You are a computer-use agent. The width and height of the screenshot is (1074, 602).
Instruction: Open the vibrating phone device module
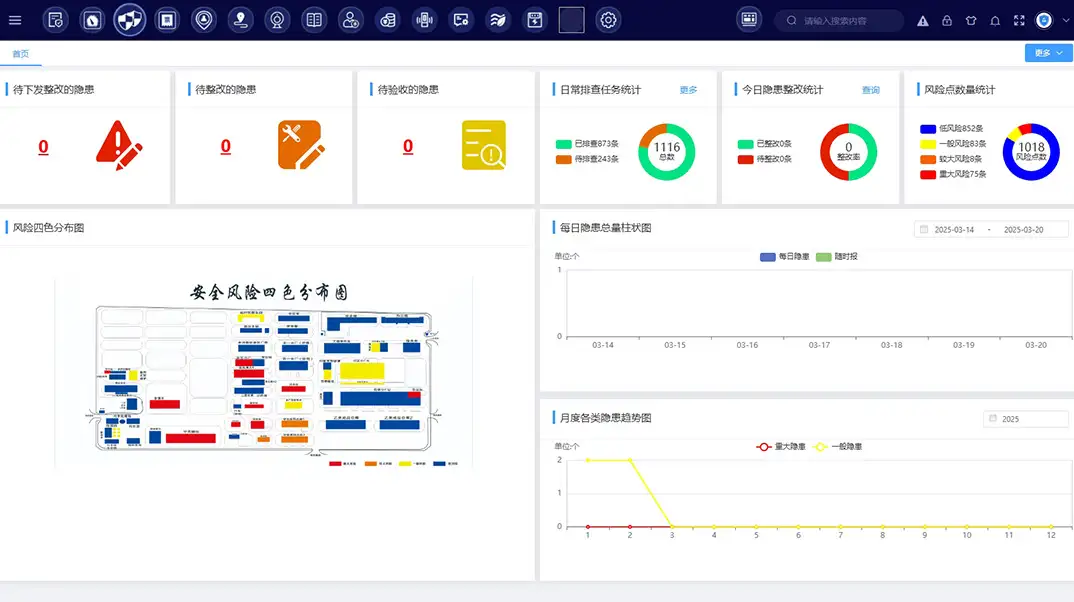(x=425, y=20)
